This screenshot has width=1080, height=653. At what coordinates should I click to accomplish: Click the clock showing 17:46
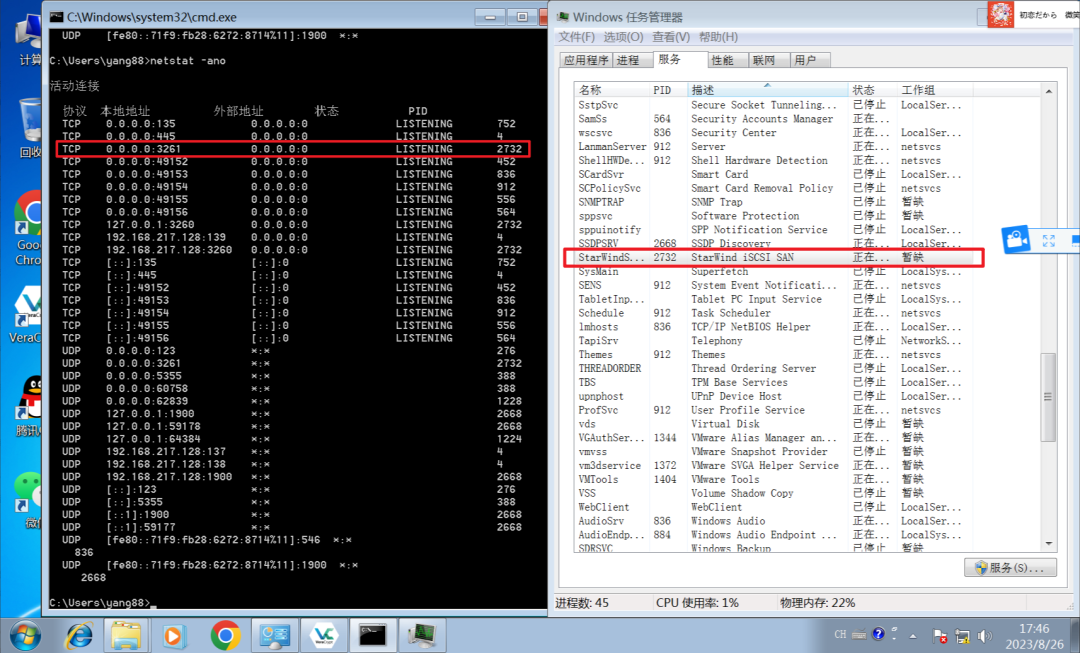click(1034, 628)
